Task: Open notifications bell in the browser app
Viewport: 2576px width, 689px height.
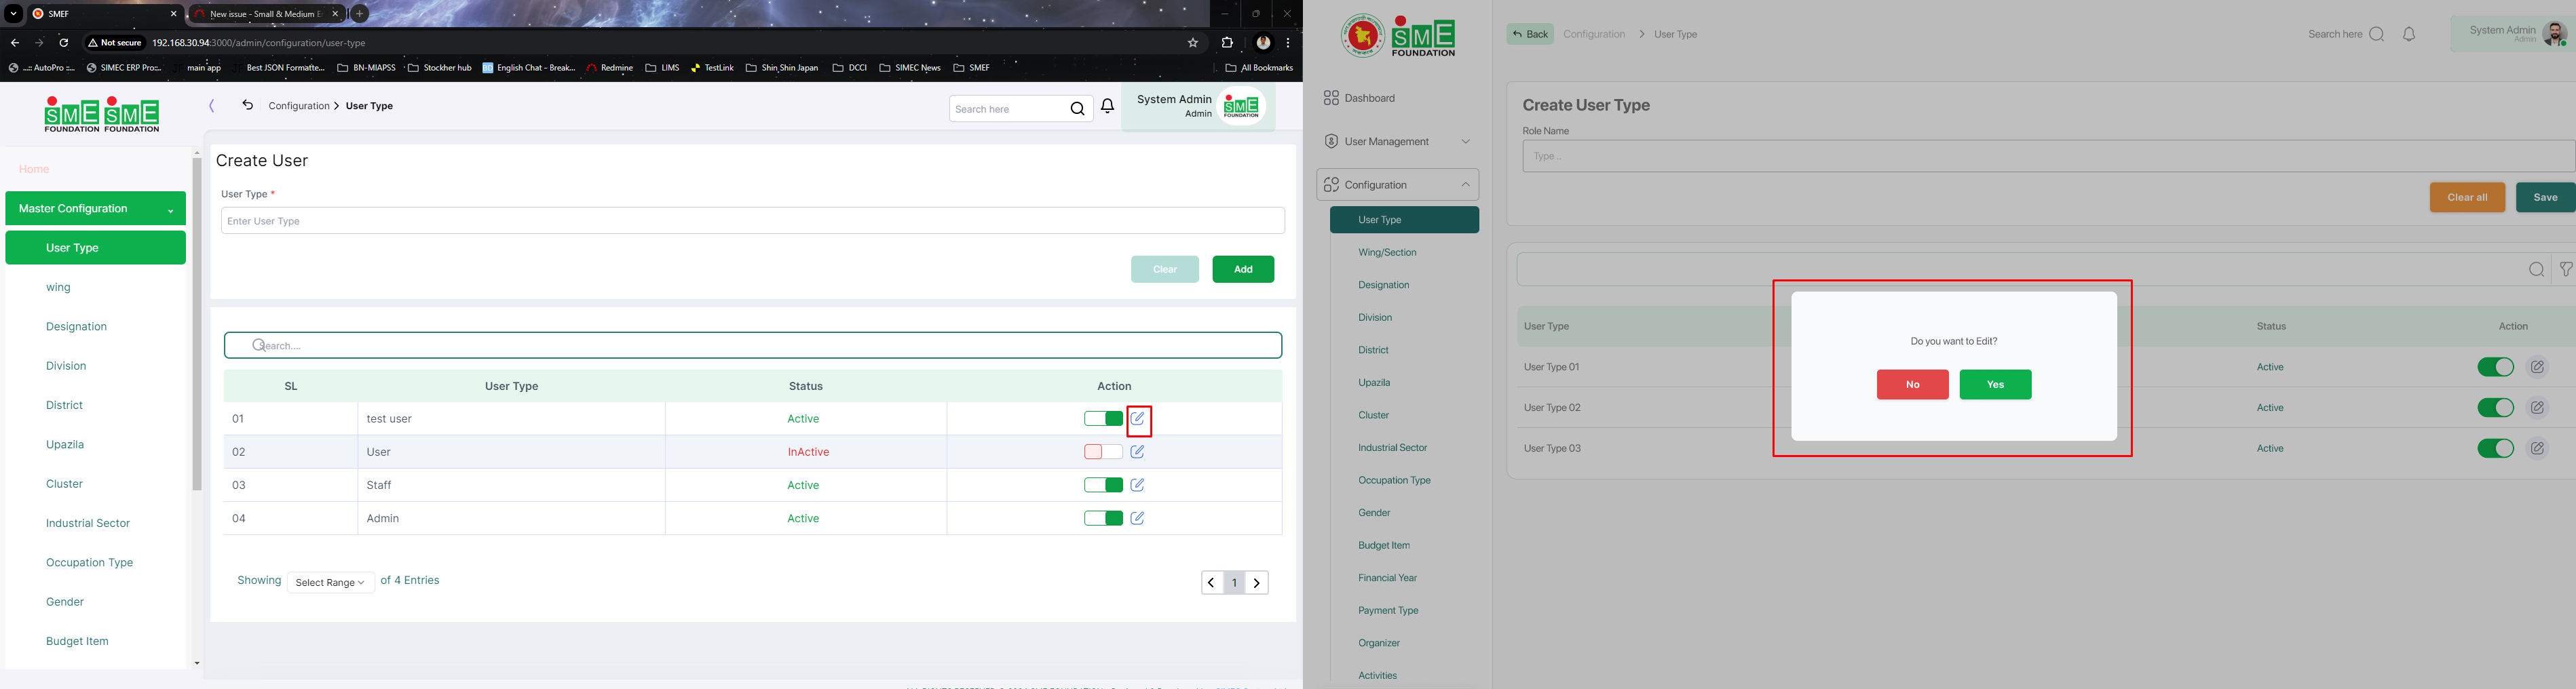Action: click(x=1108, y=106)
